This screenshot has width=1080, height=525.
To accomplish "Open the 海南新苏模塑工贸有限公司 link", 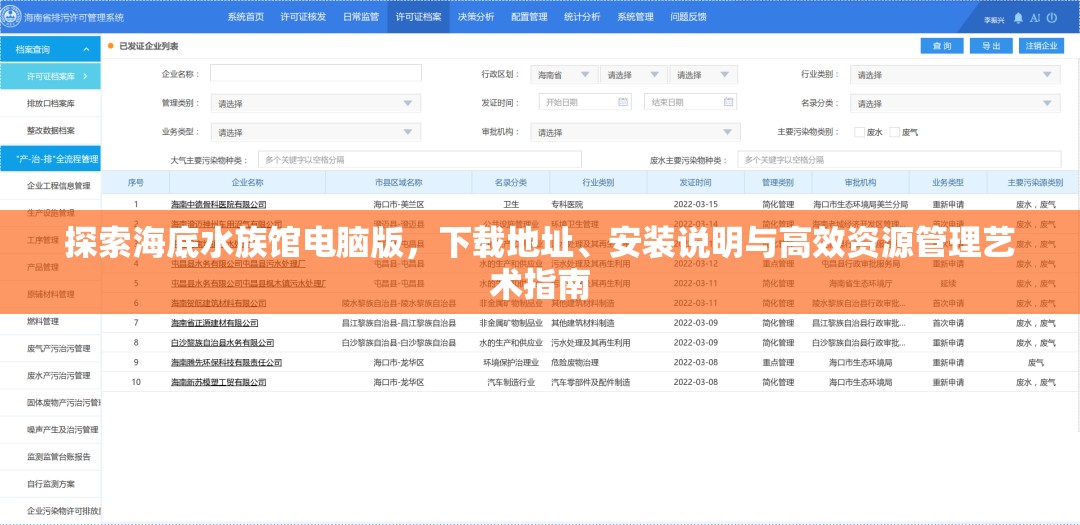I will (x=219, y=382).
